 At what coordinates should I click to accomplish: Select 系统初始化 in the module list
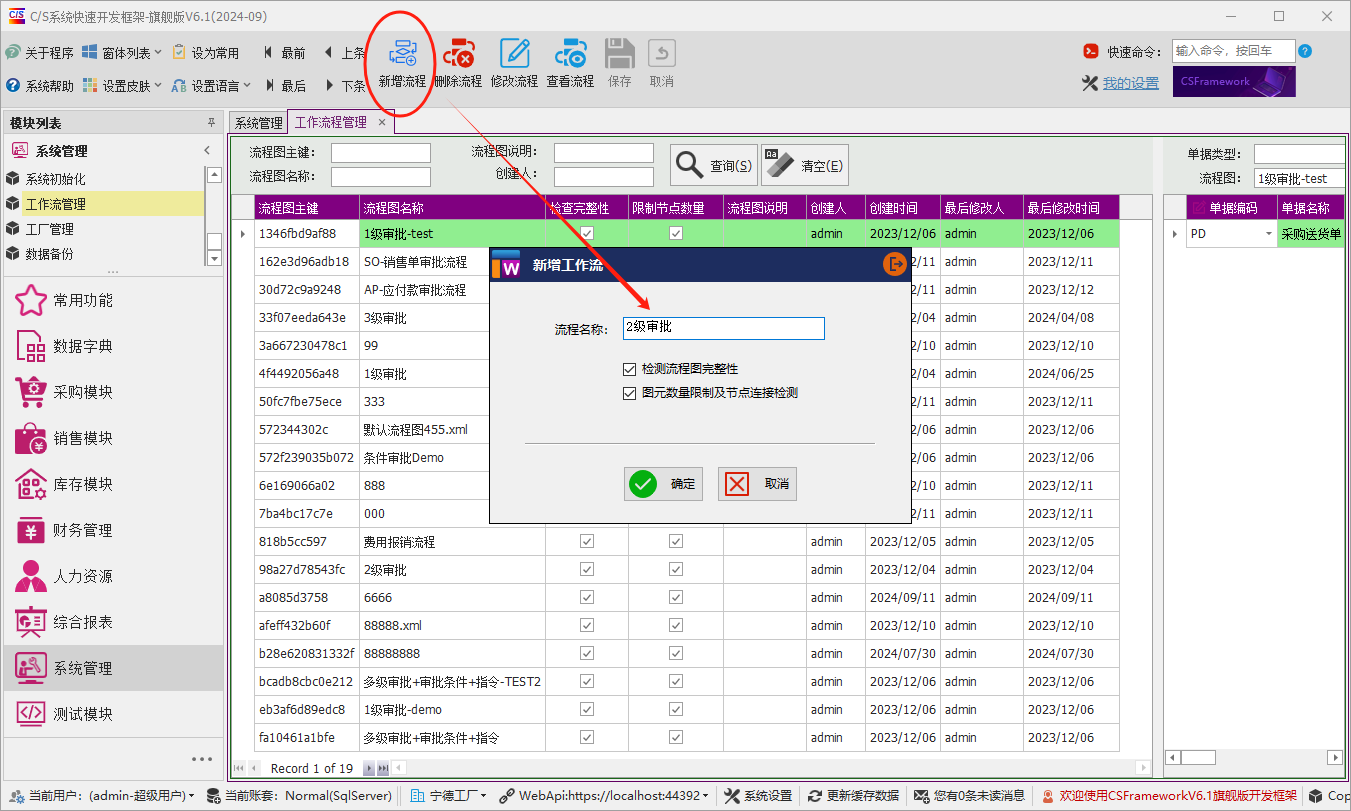[x=105, y=179]
